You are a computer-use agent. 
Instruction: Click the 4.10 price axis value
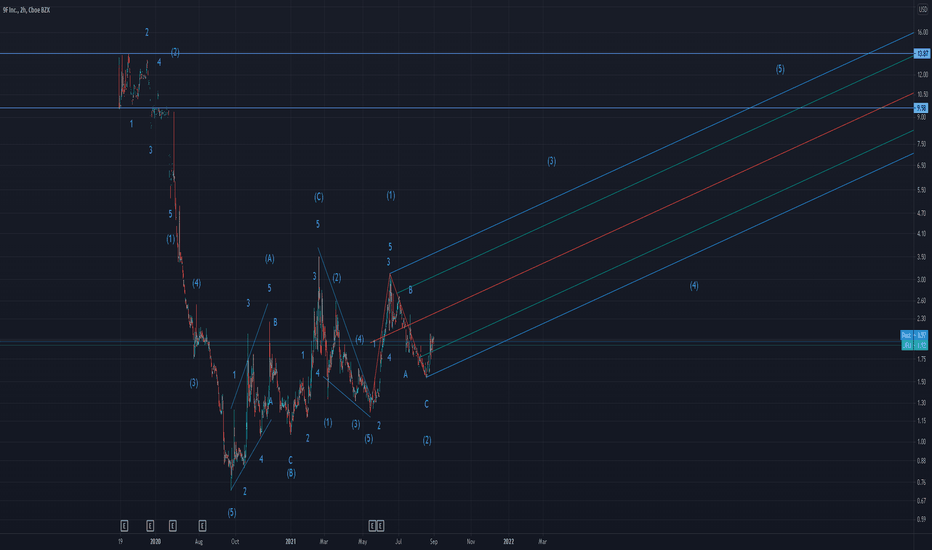click(x=922, y=234)
